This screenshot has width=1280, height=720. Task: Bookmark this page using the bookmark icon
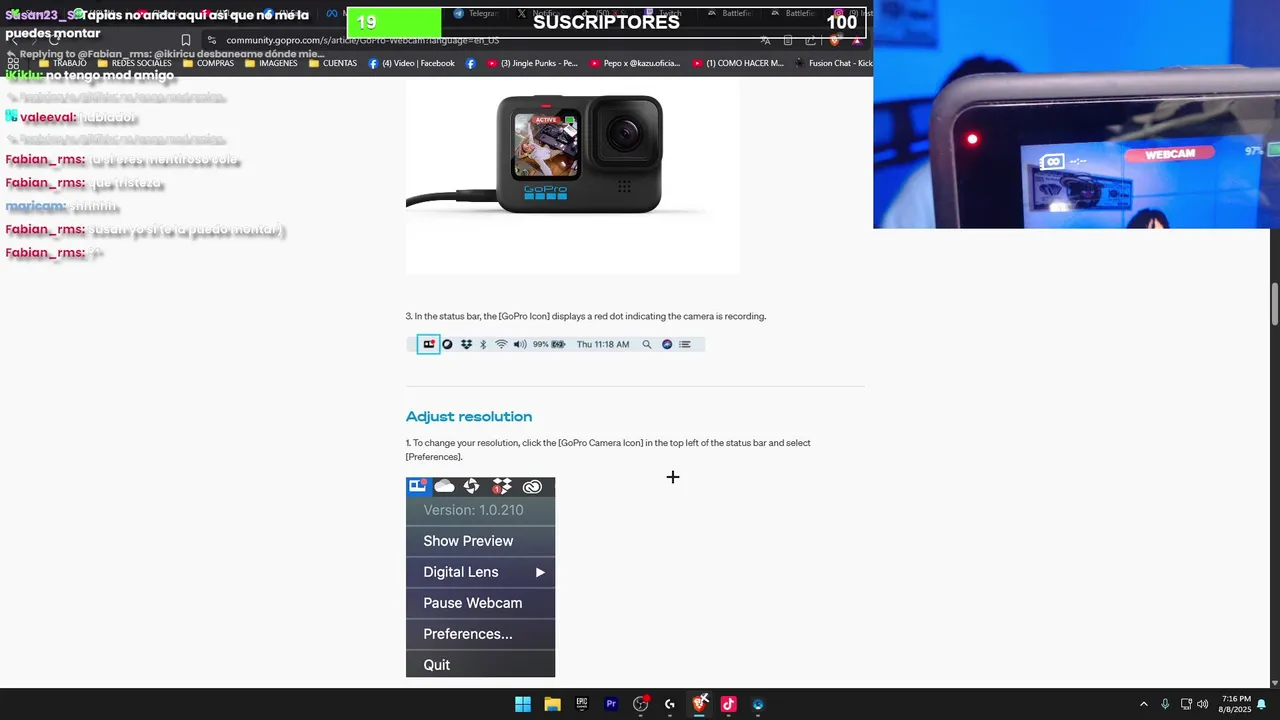186,40
